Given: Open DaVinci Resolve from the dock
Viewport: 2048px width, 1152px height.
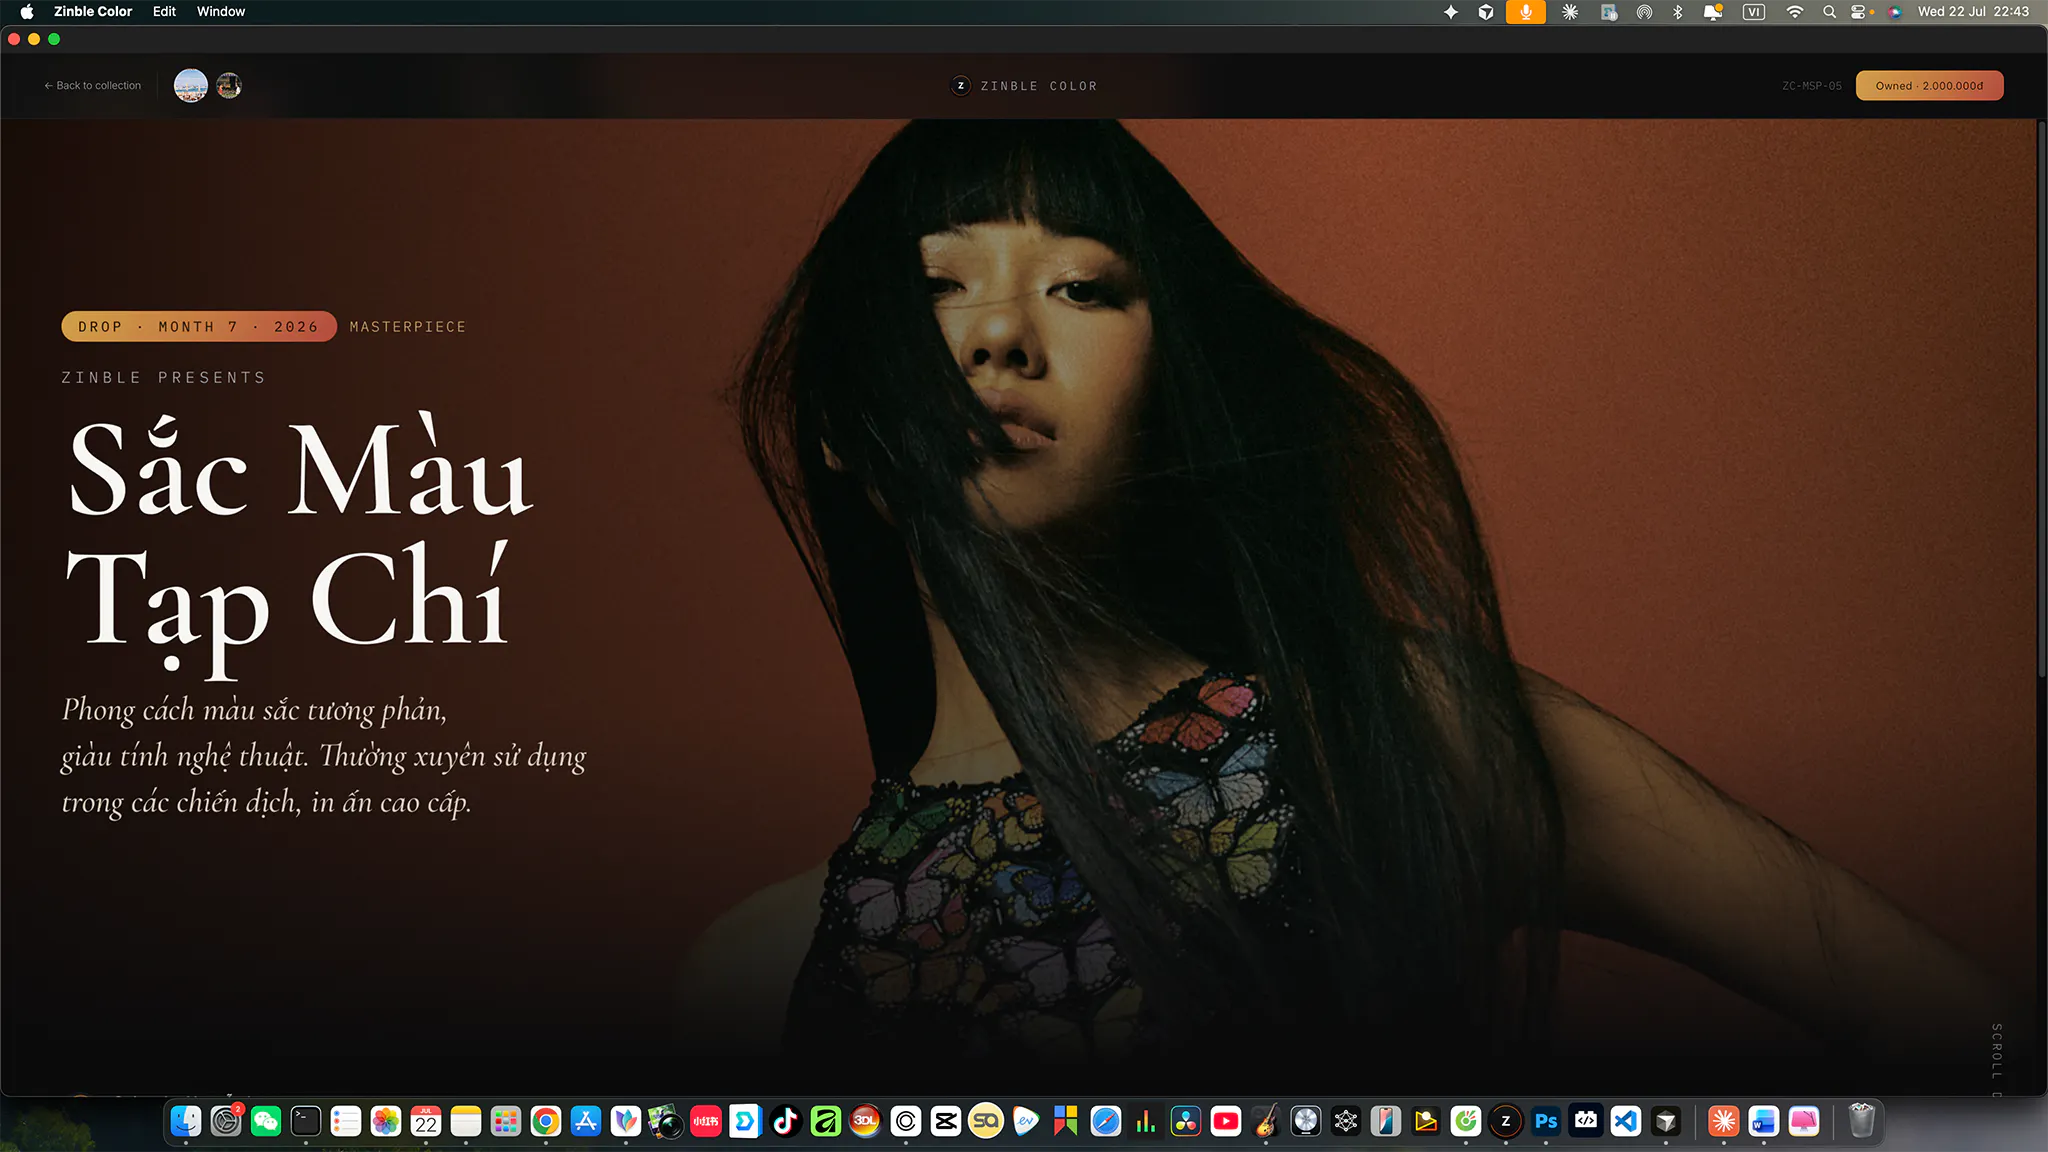Looking at the screenshot, I should coord(1186,1122).
